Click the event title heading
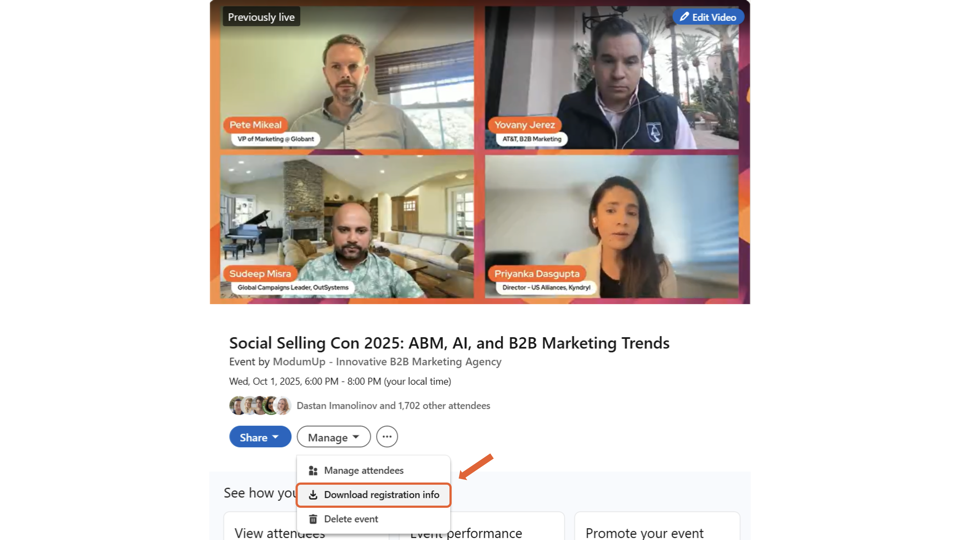The image size is (960, 540). click(449, 343)
